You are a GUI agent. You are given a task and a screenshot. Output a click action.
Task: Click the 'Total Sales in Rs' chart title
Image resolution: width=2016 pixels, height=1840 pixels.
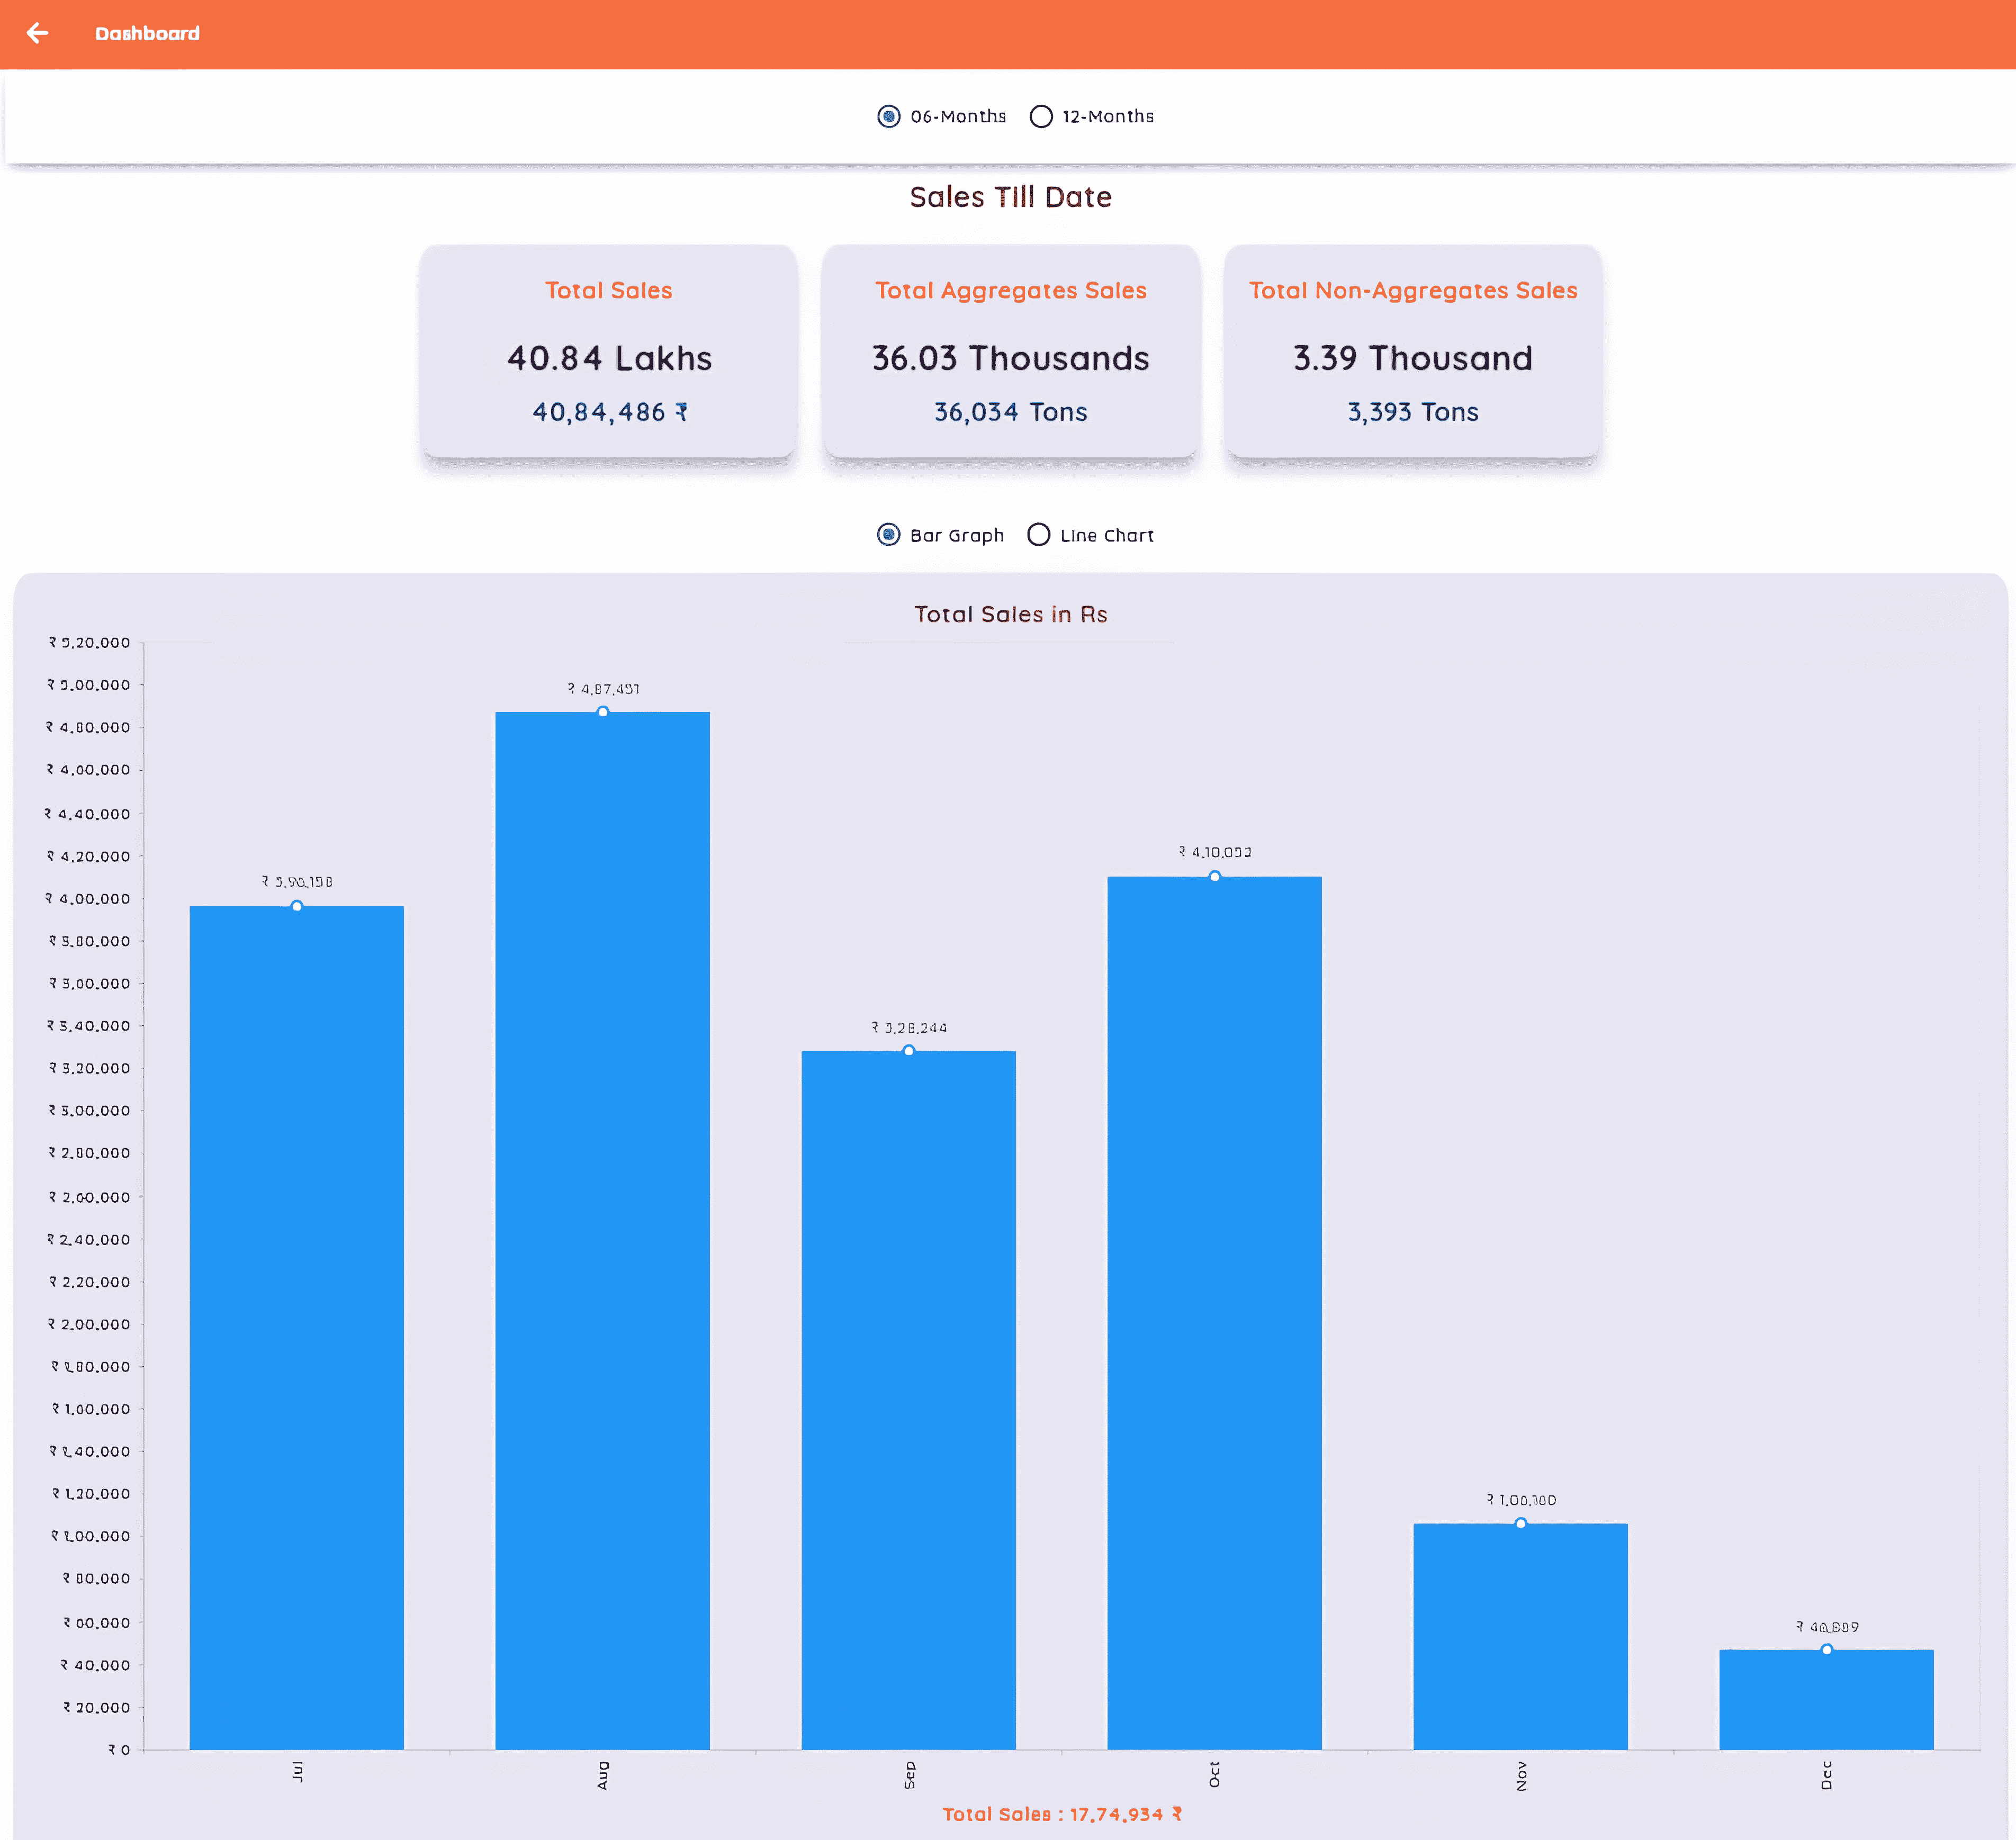[x=1010, y=614]
